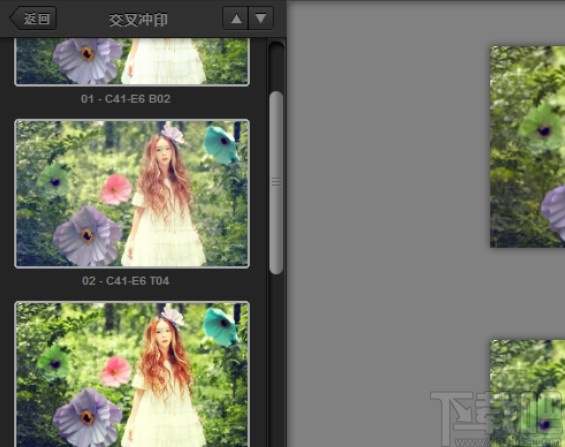The height and width of the screenshot is (447, 565).
Task: Click the lower preview image on canvas
Action: pos(528,393)
